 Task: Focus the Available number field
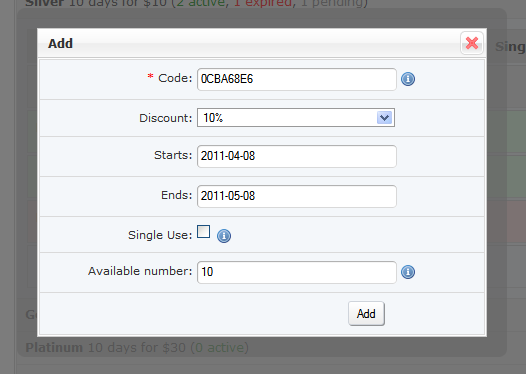pos(297,272)
